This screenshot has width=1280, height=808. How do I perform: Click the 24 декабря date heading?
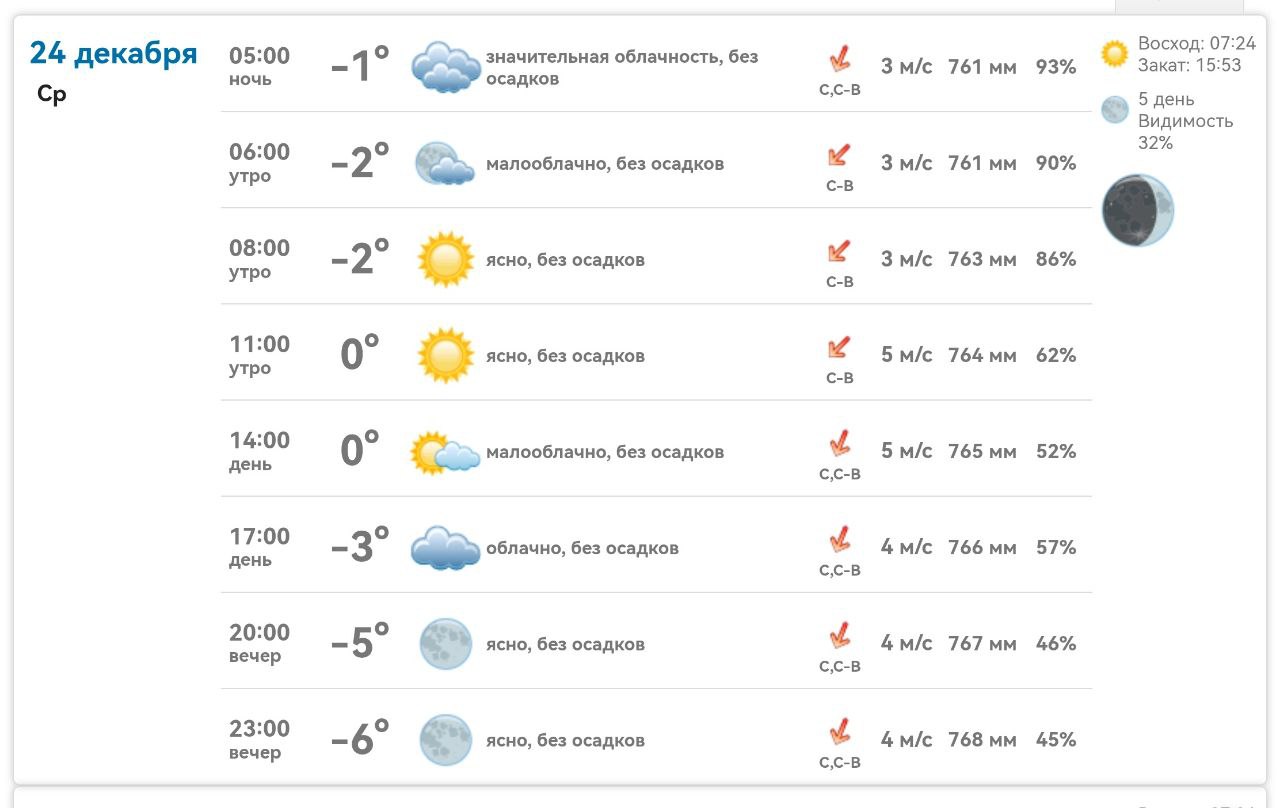114,52
